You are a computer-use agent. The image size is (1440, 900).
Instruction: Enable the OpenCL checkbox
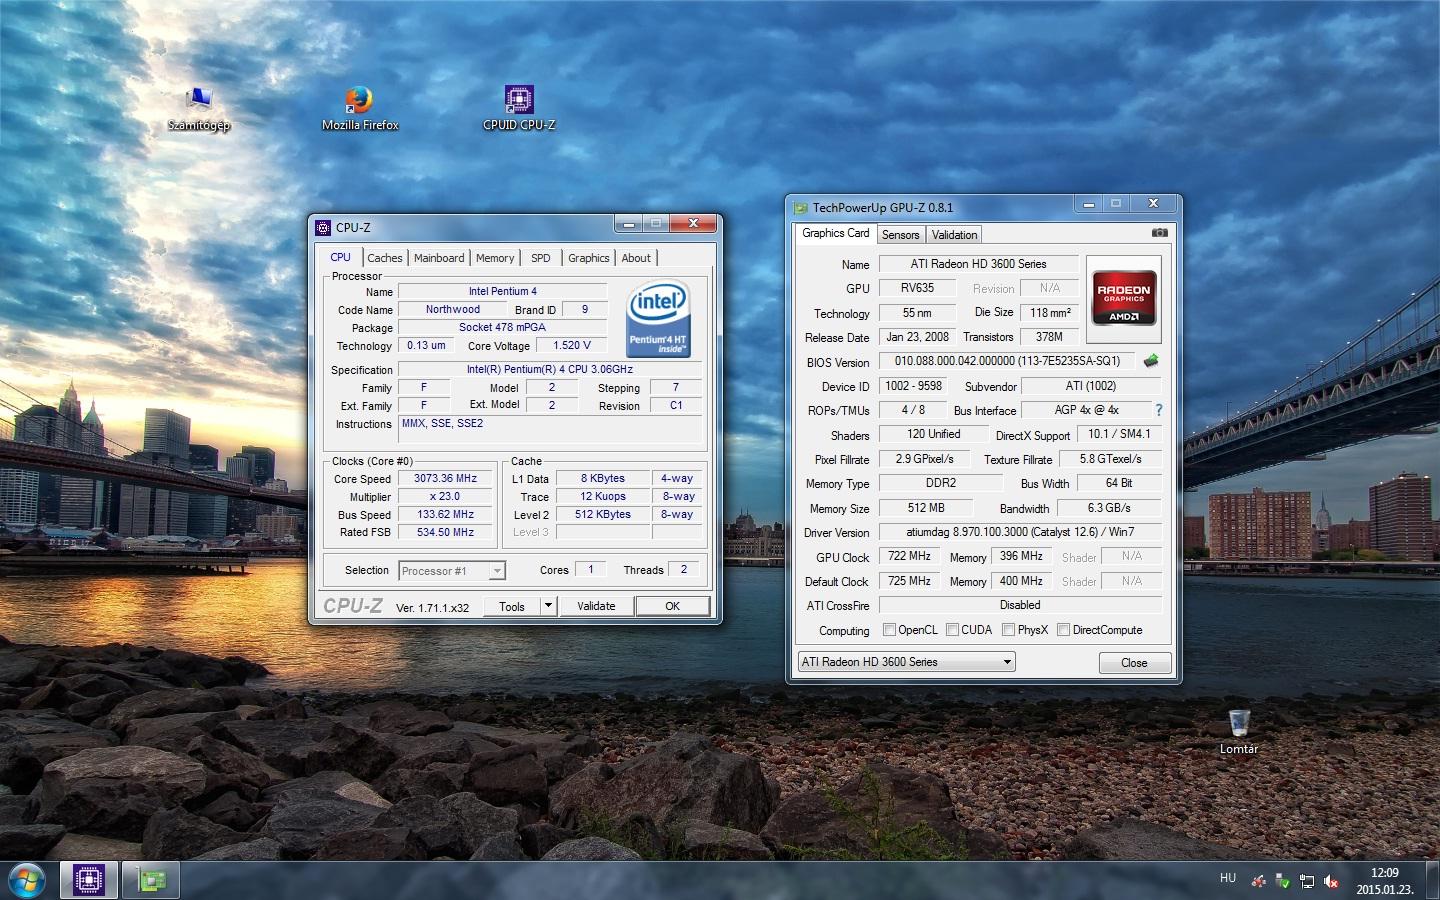click(x=889, y=630)
